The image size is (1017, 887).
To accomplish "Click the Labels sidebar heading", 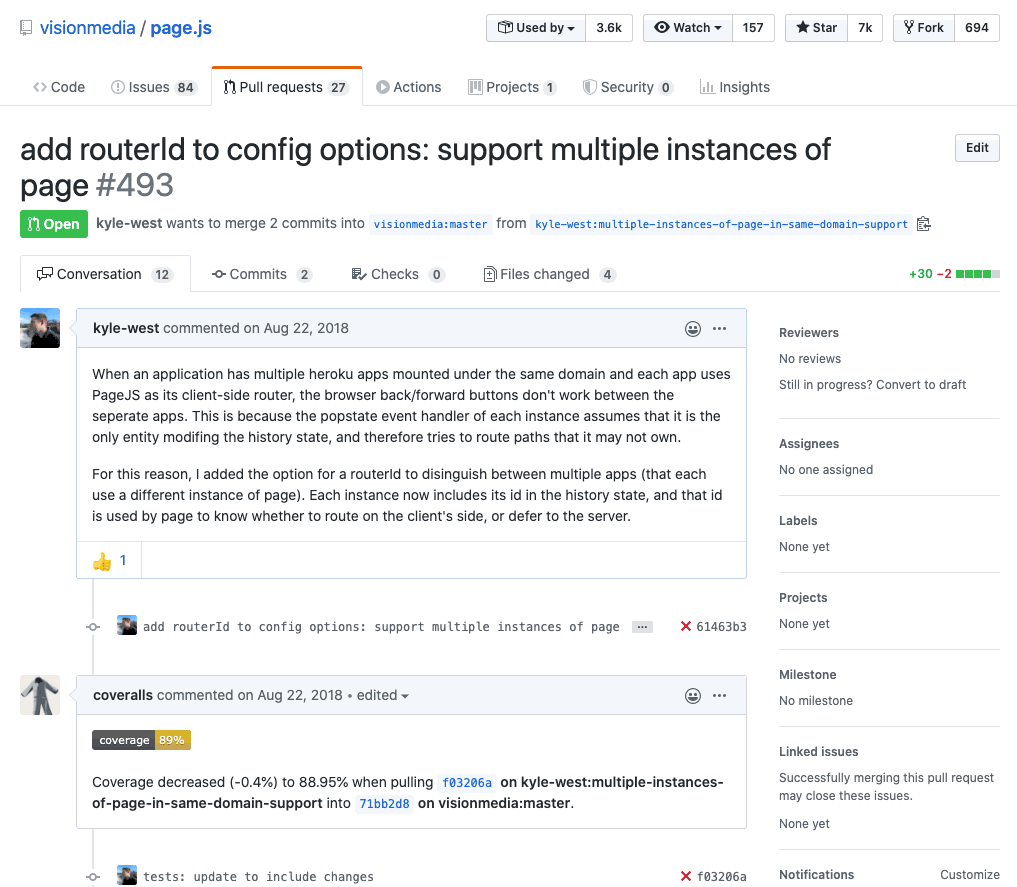I will pos(798,521).
